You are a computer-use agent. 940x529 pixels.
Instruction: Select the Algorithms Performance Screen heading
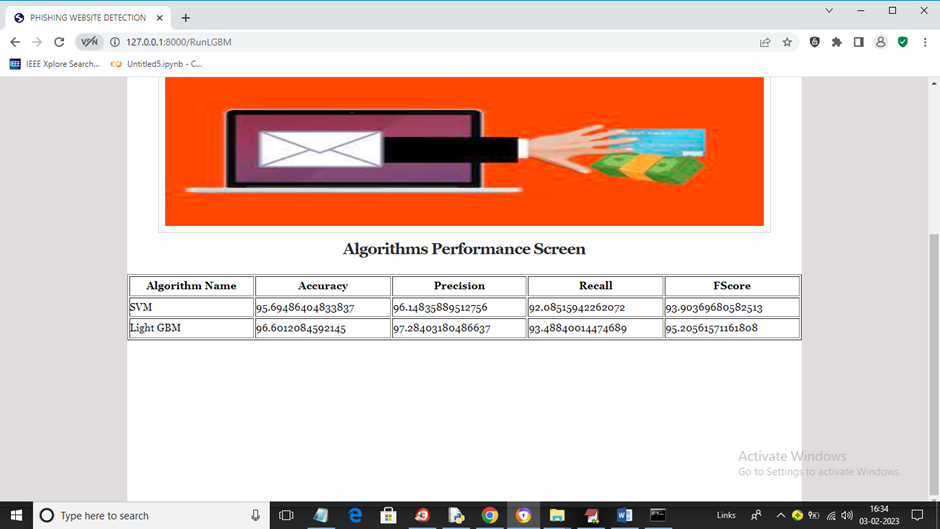pyautogui.click(x=464, y=249)
